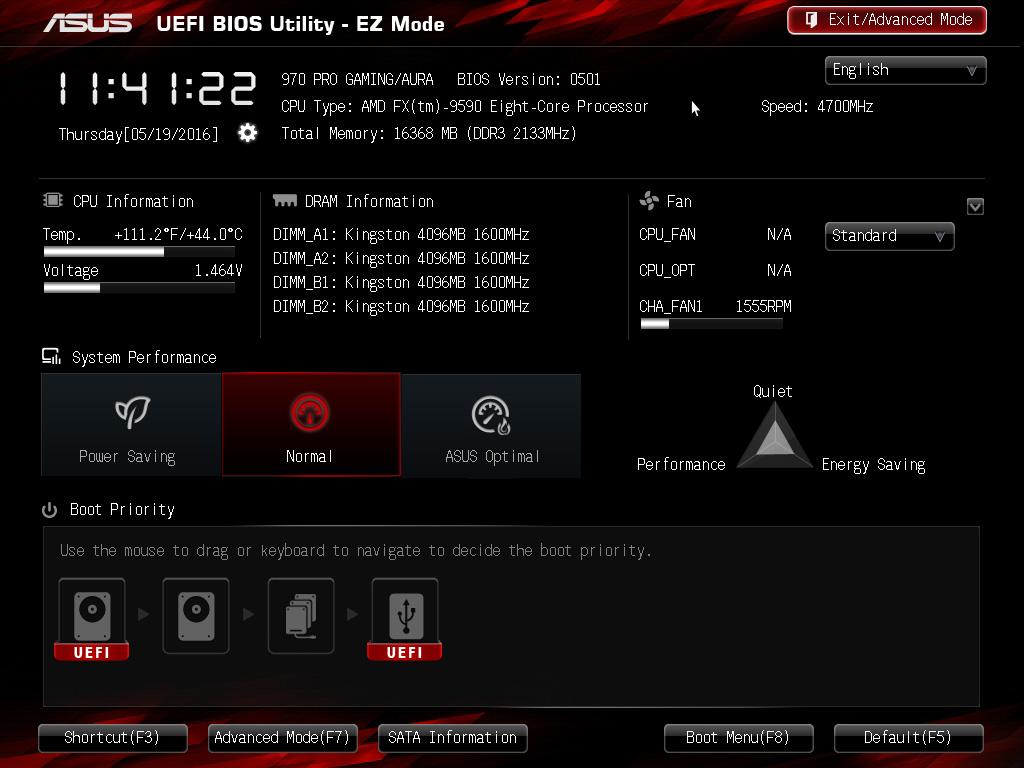The height and width of the screenshot is (768, 1024).
Task: Click the DRAM Information memory icon
Action: click(285, 200)
